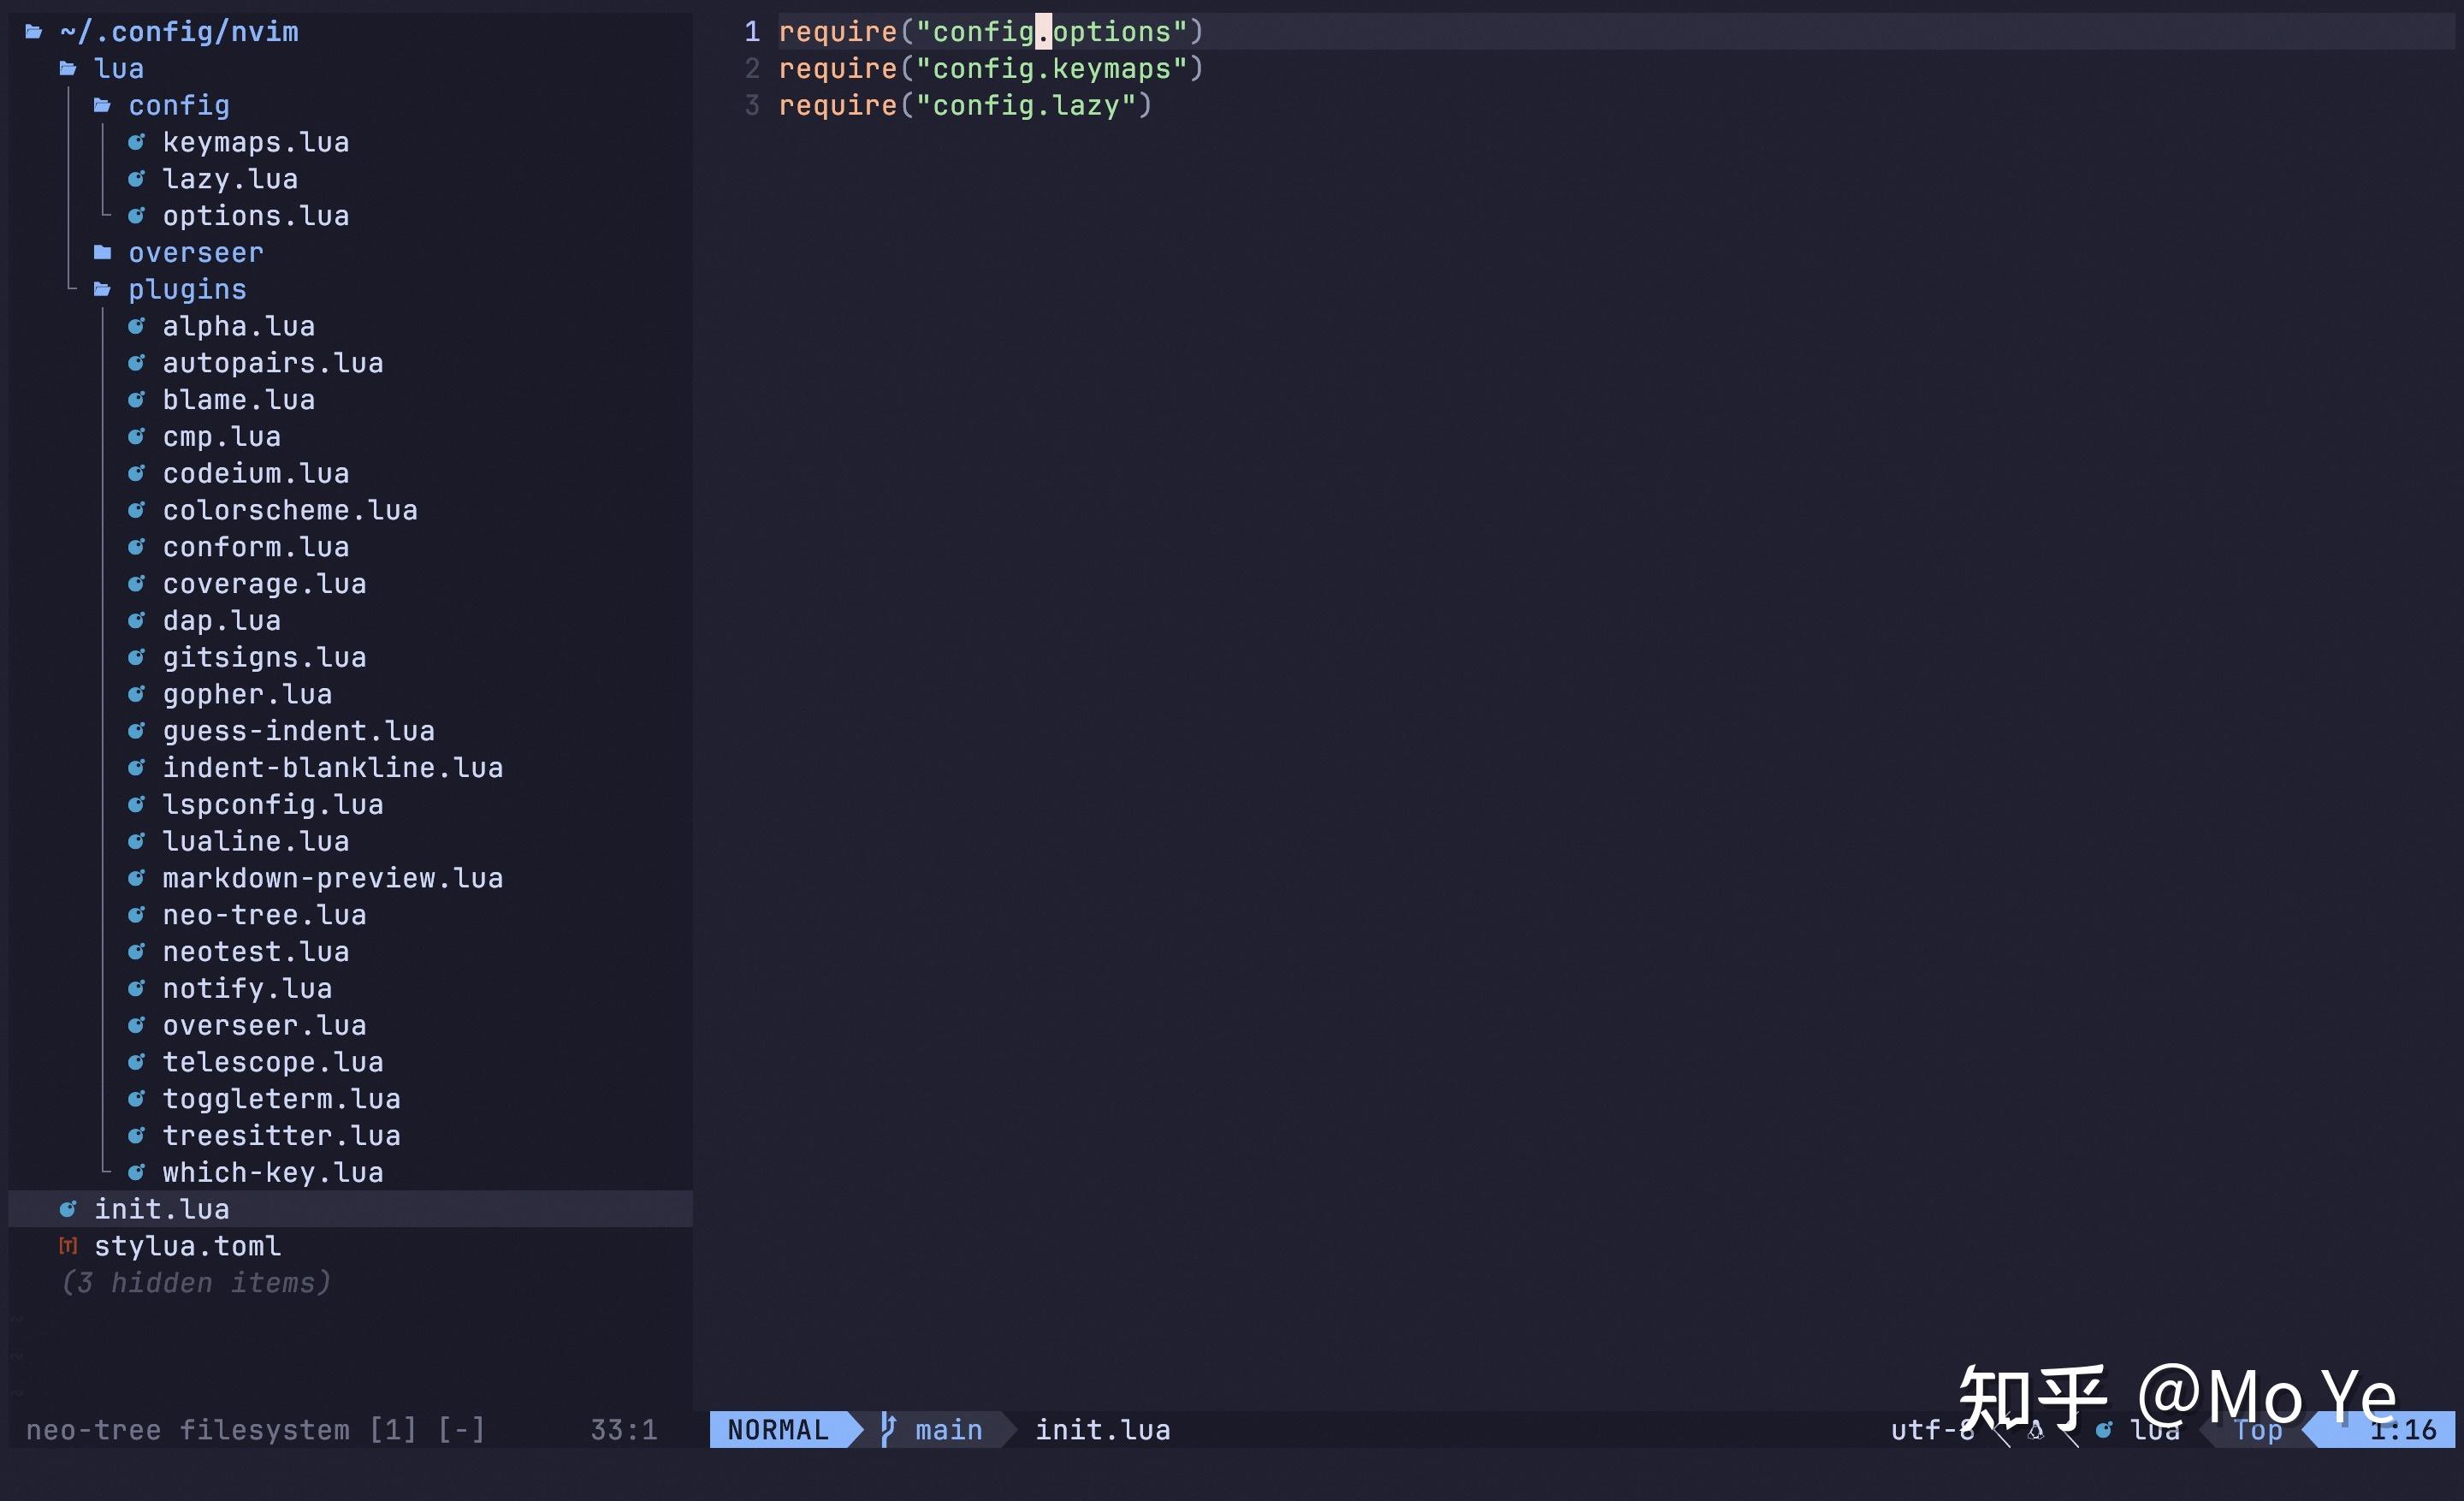
Task: Click the utf-8 encoding indicator
Action: click(1930, 1430)
